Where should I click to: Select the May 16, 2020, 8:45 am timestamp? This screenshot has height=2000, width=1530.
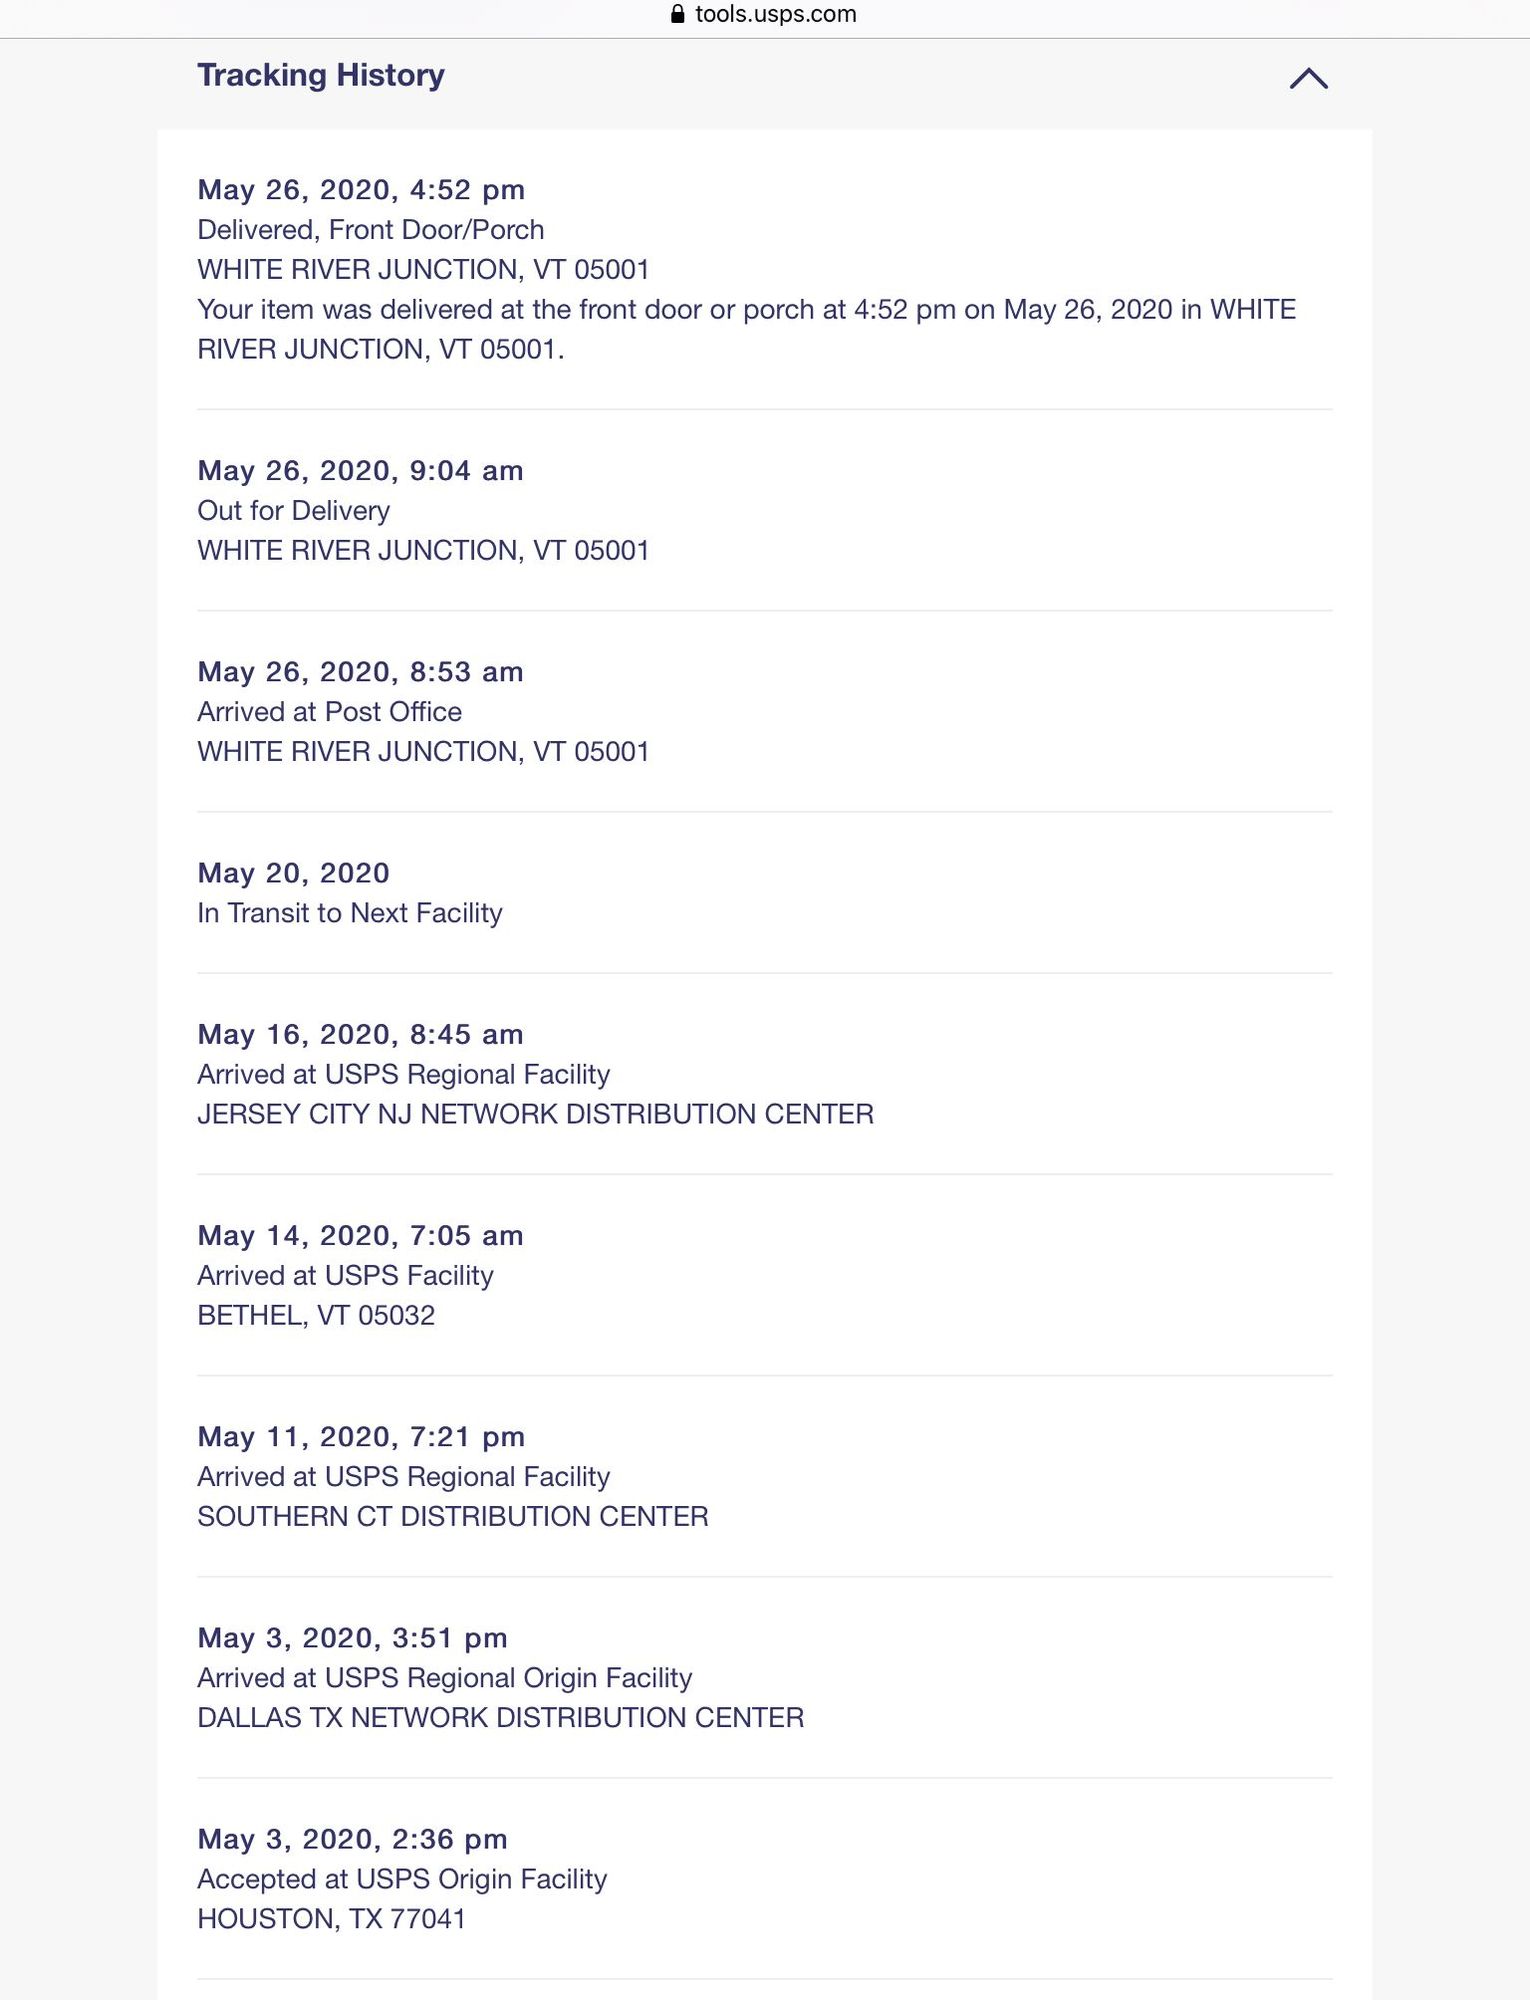(360, 1034)
